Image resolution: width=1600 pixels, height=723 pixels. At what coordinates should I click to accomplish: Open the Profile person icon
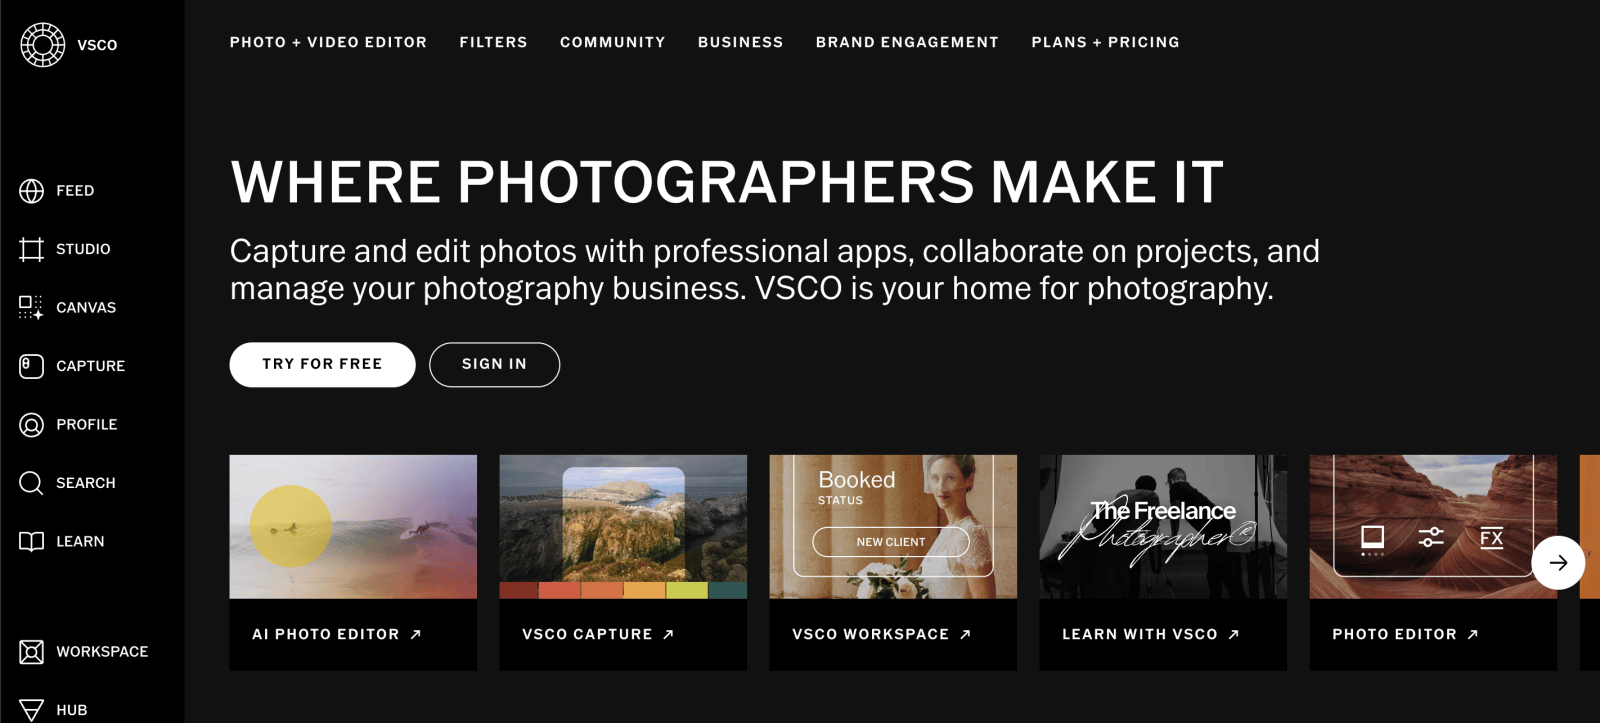coord(32,425)
